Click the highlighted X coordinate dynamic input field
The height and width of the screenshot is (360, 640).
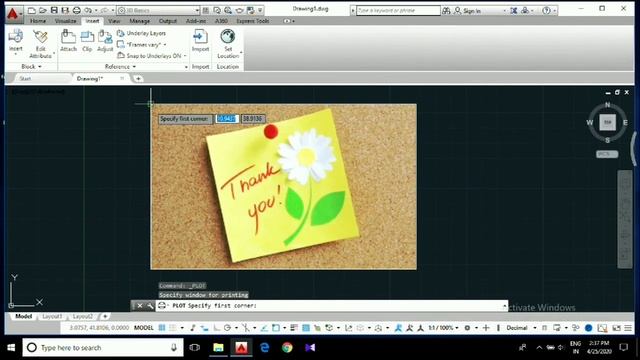[227, 119]
